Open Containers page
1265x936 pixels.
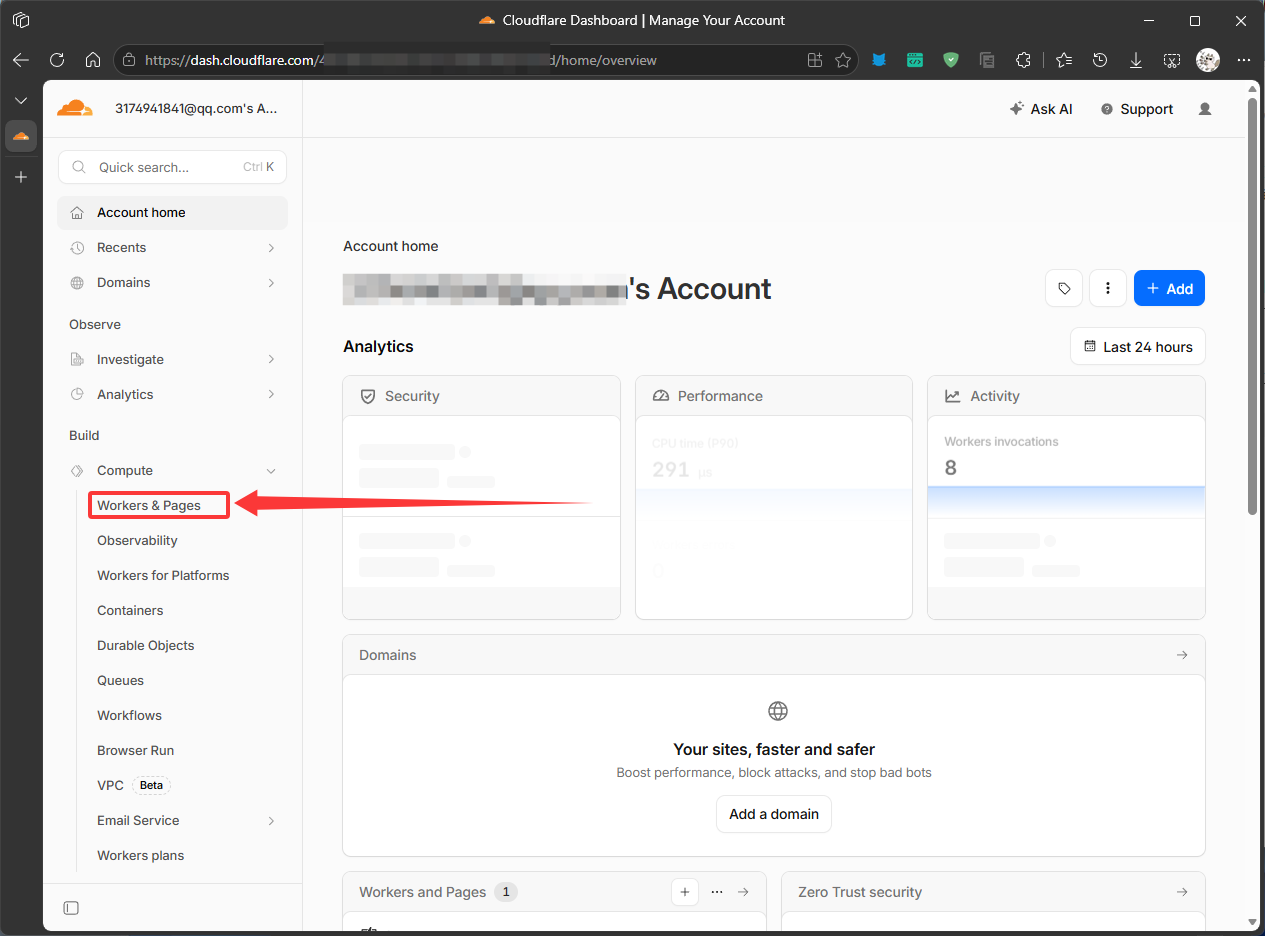tap(130, 611)
